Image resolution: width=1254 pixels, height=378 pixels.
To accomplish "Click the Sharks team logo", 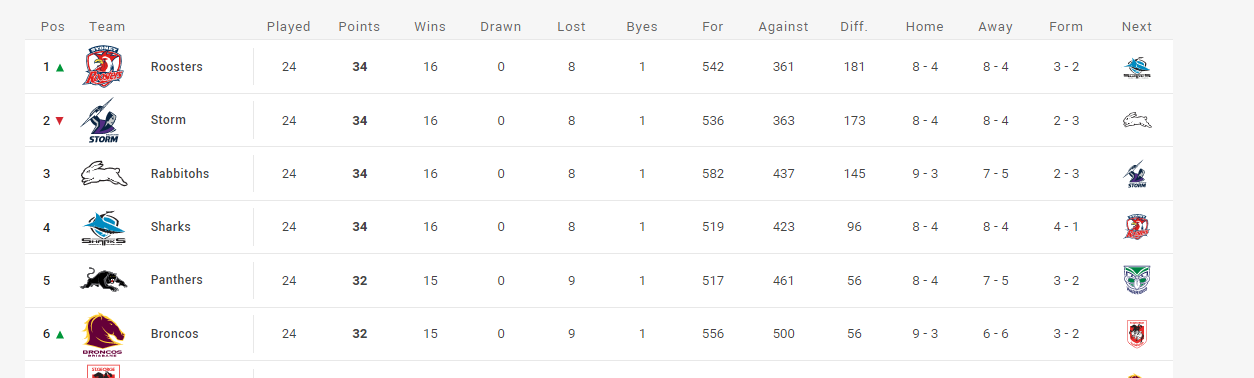I will pos(104,228).
